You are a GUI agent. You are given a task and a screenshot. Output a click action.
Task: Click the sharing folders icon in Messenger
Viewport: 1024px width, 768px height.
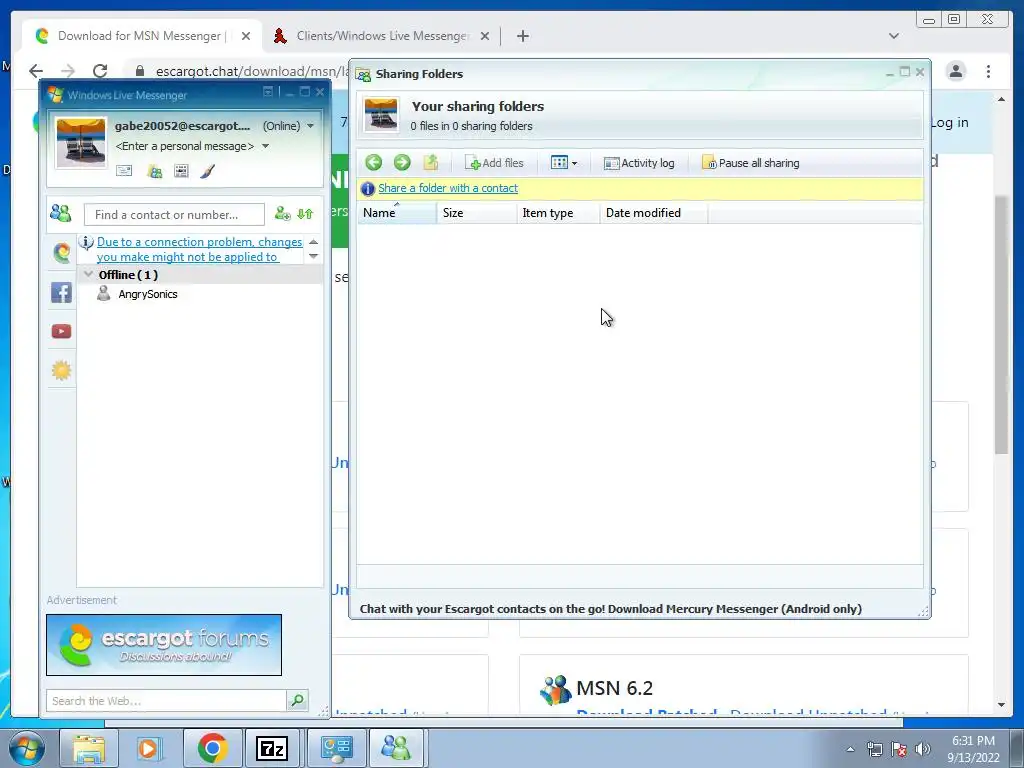[x=155, y=171]
